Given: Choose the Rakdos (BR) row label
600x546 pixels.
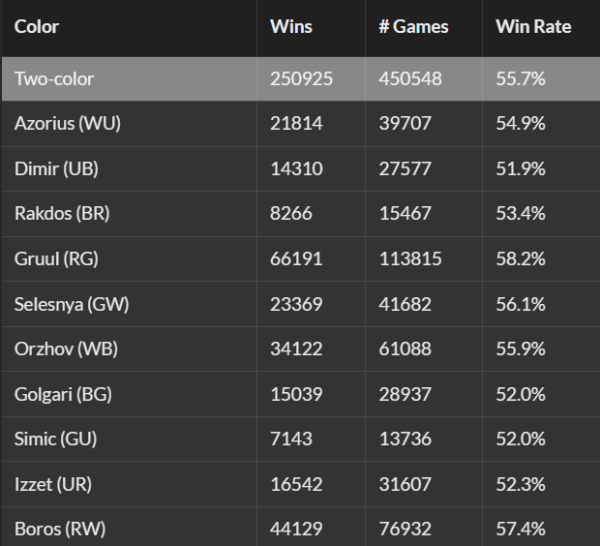Looking at the screenshot, I should [x=61, y=214].
